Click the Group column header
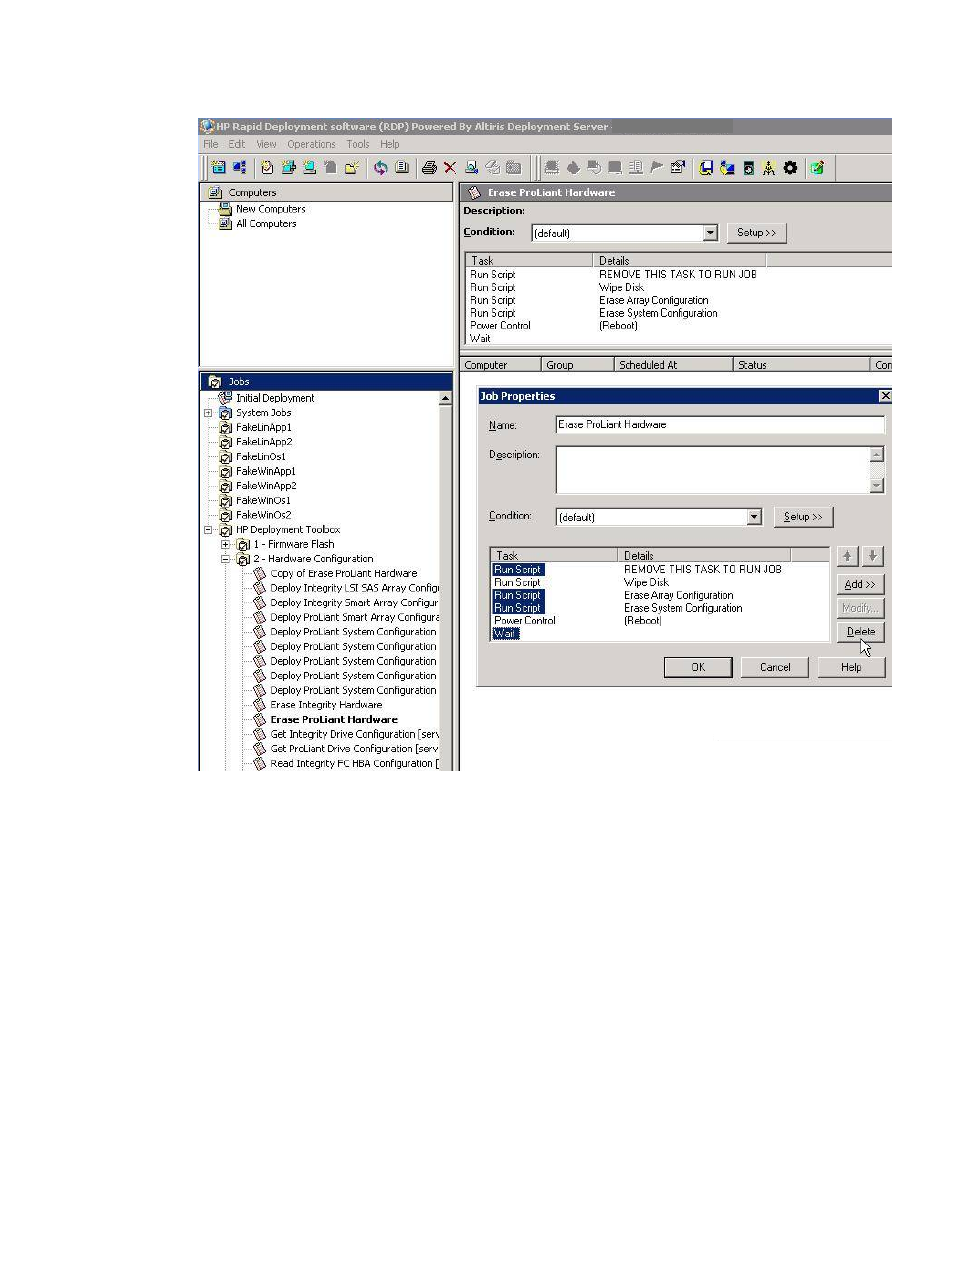The image size is (954, 1270). click(577, 365)
